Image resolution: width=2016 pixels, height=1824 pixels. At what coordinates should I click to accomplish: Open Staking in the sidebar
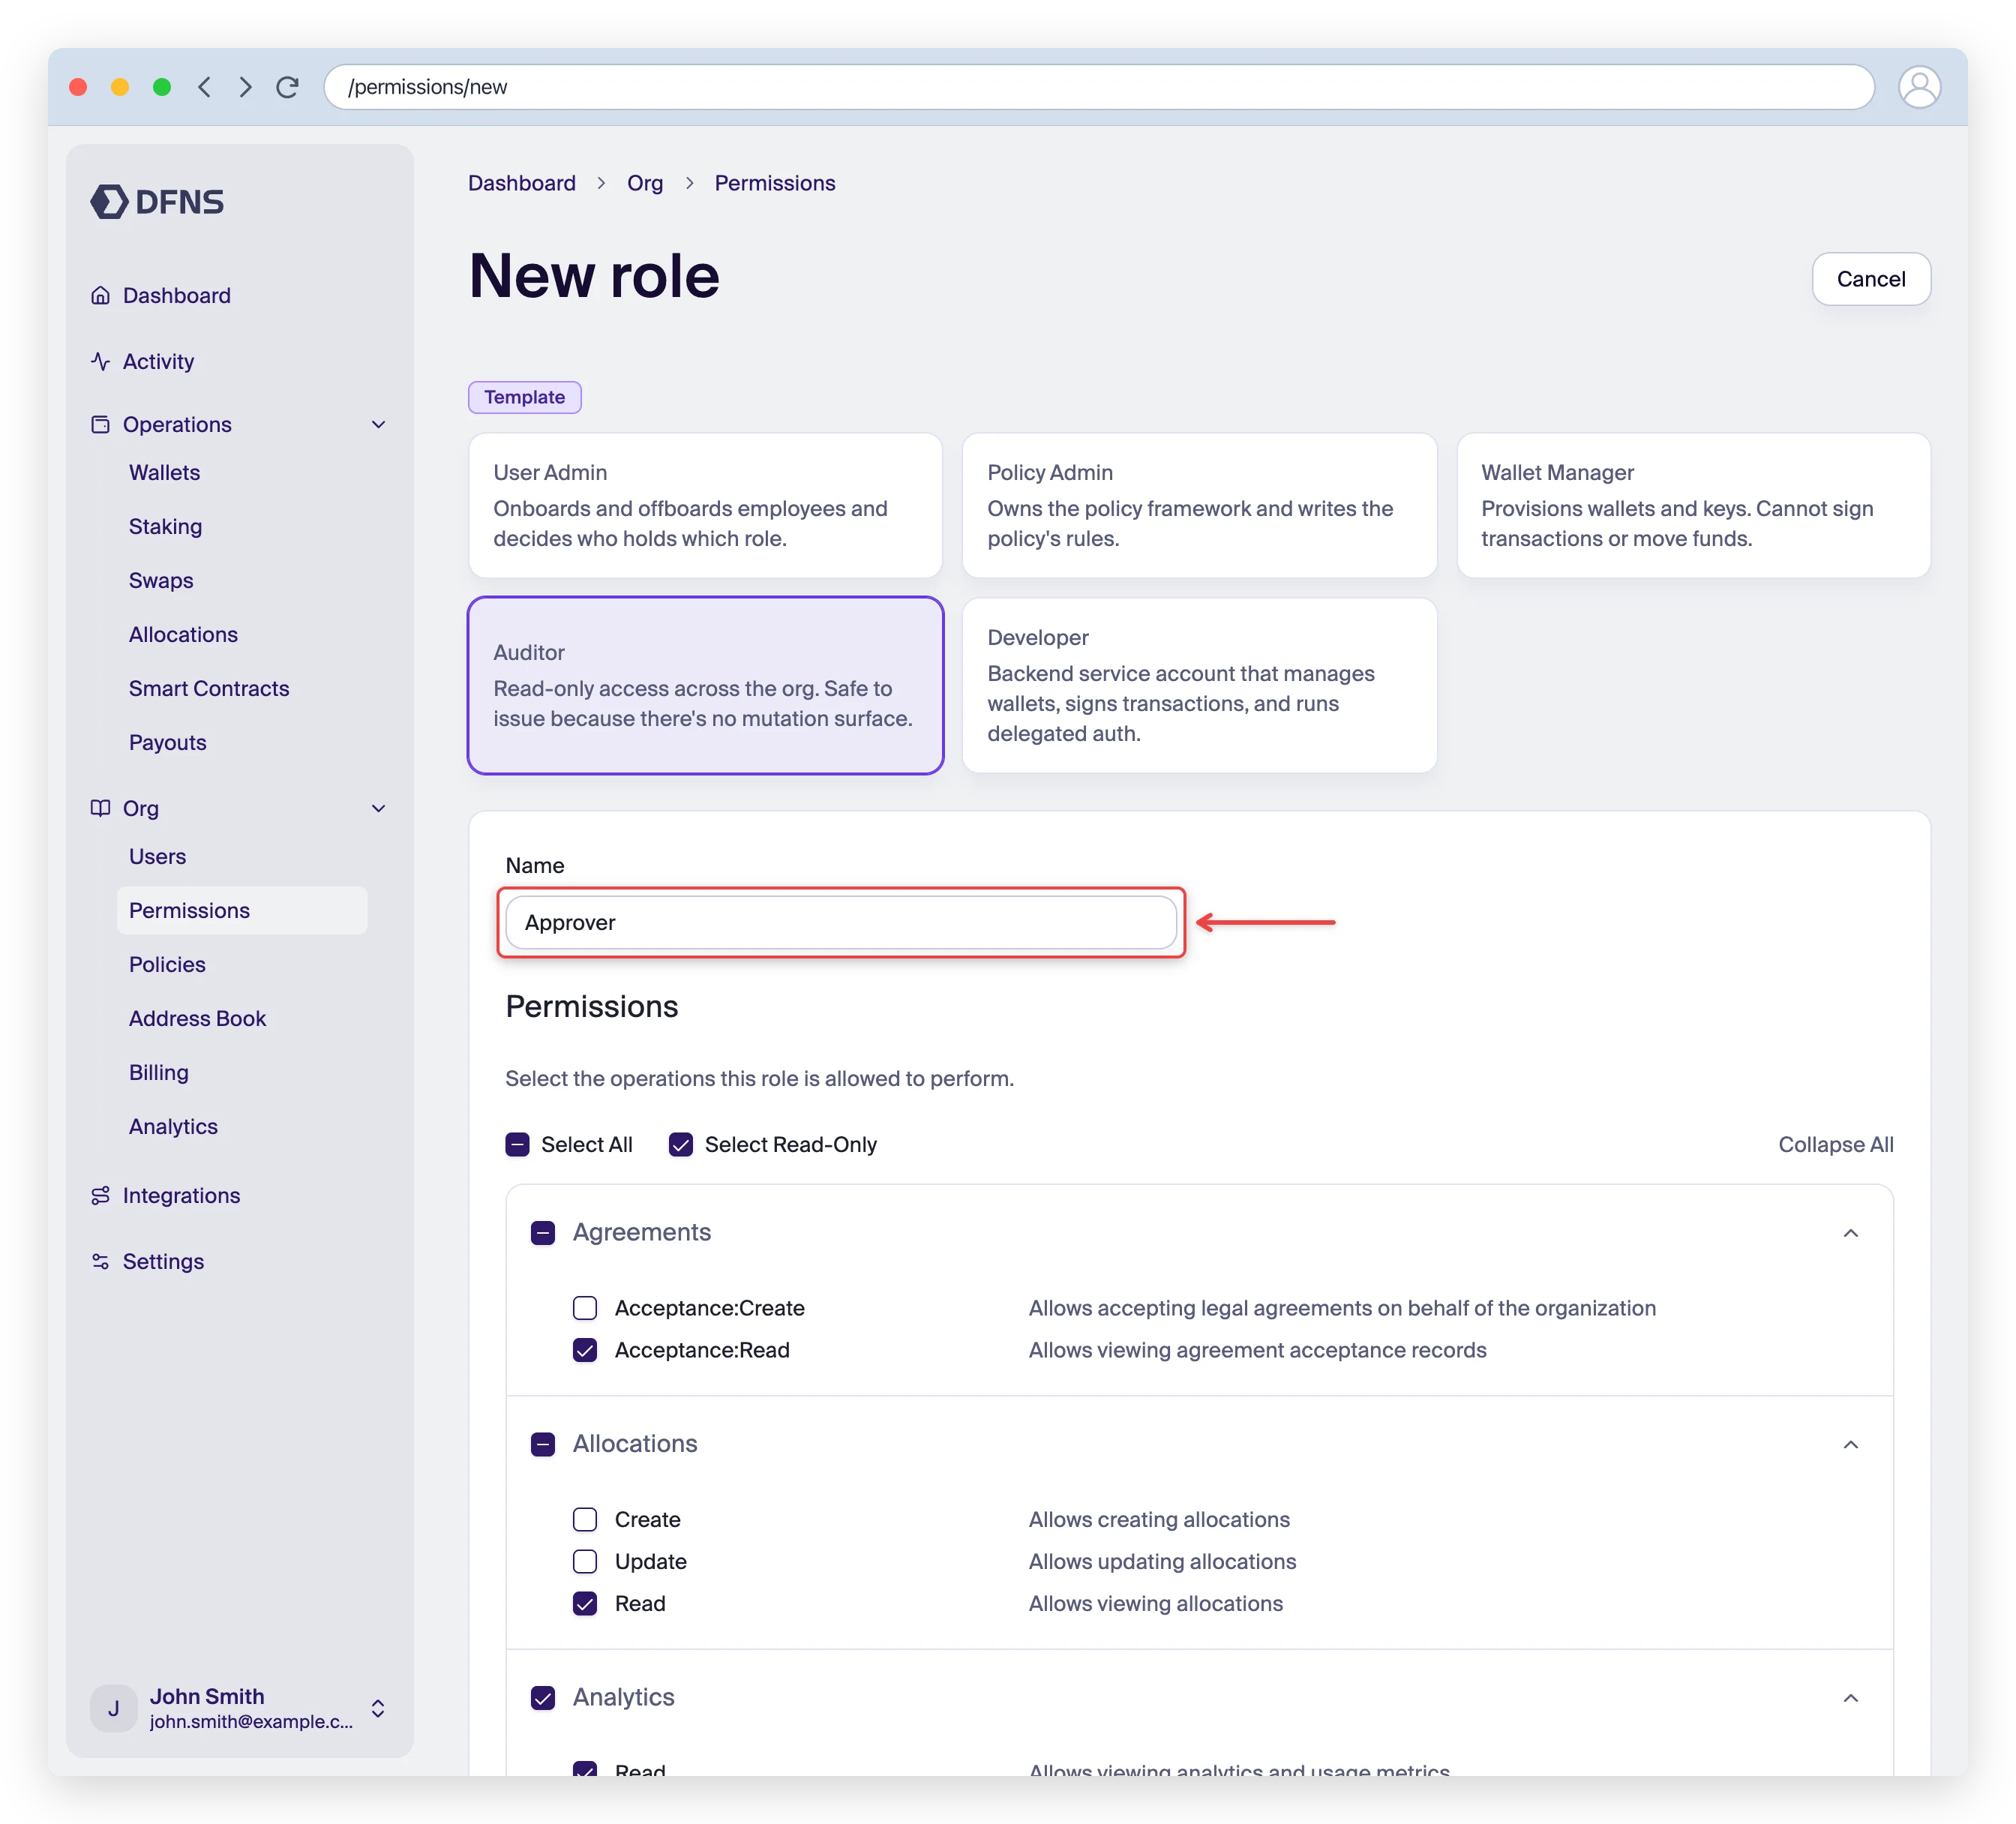coord(165,526)
